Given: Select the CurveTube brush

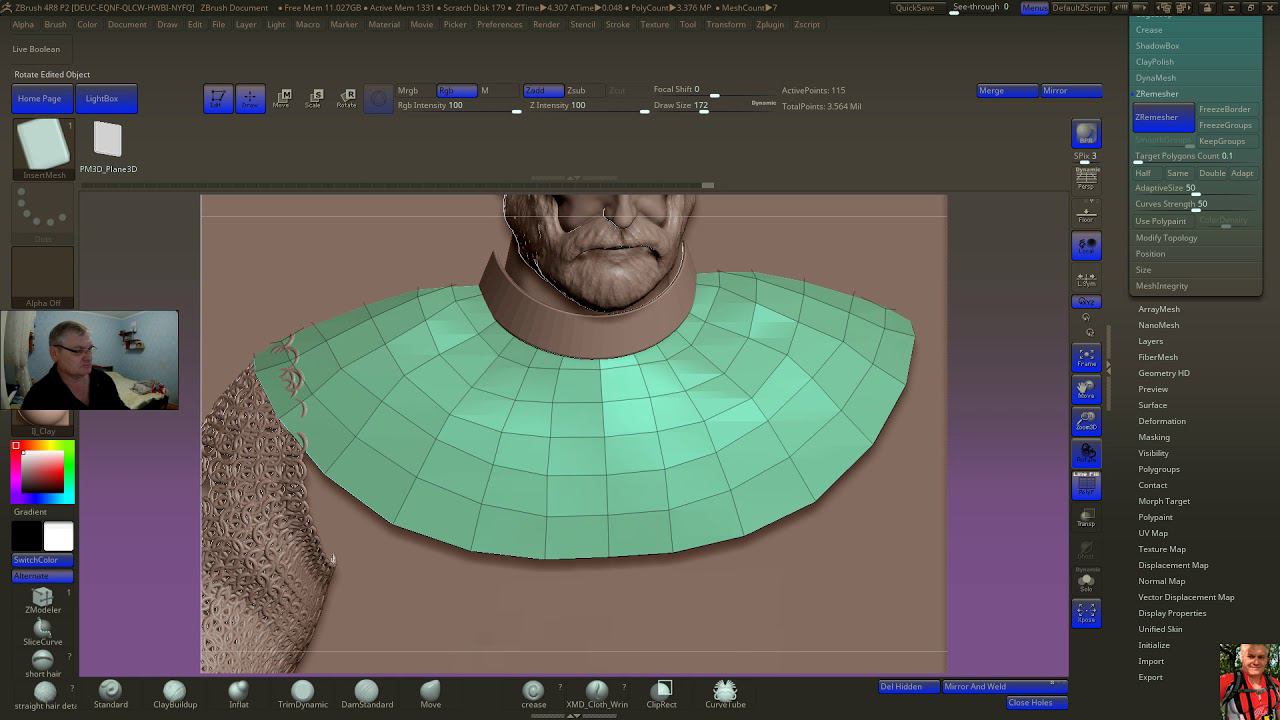Looking at the screenshot, I should tap(725, 692).
